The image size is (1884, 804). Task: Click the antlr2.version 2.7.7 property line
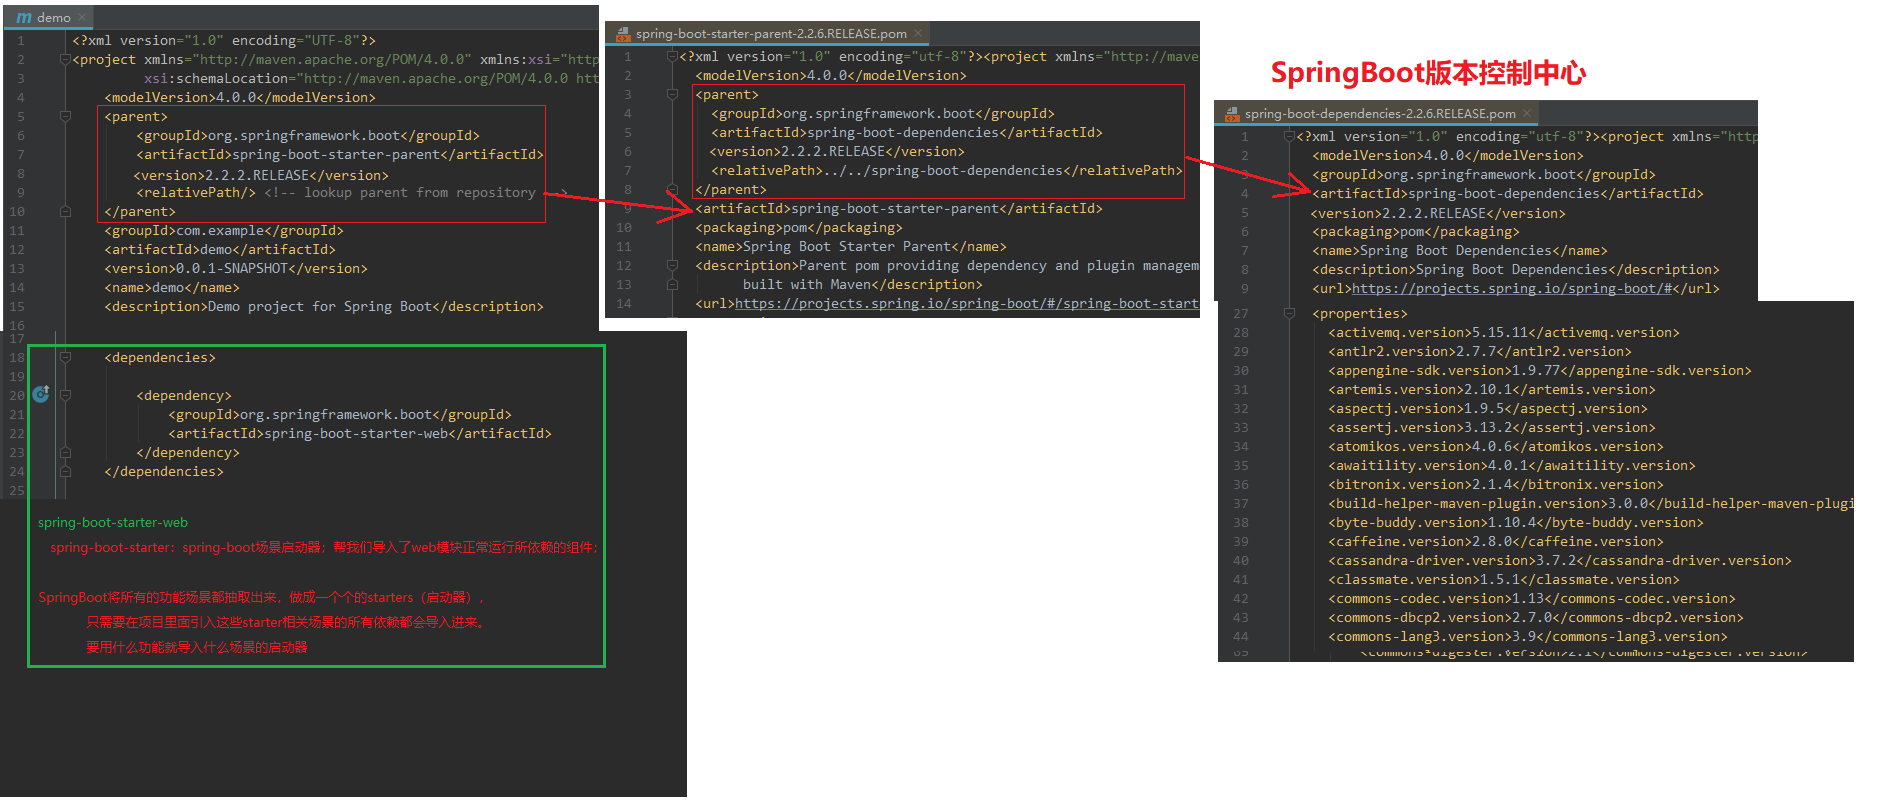pos(1480,351)
